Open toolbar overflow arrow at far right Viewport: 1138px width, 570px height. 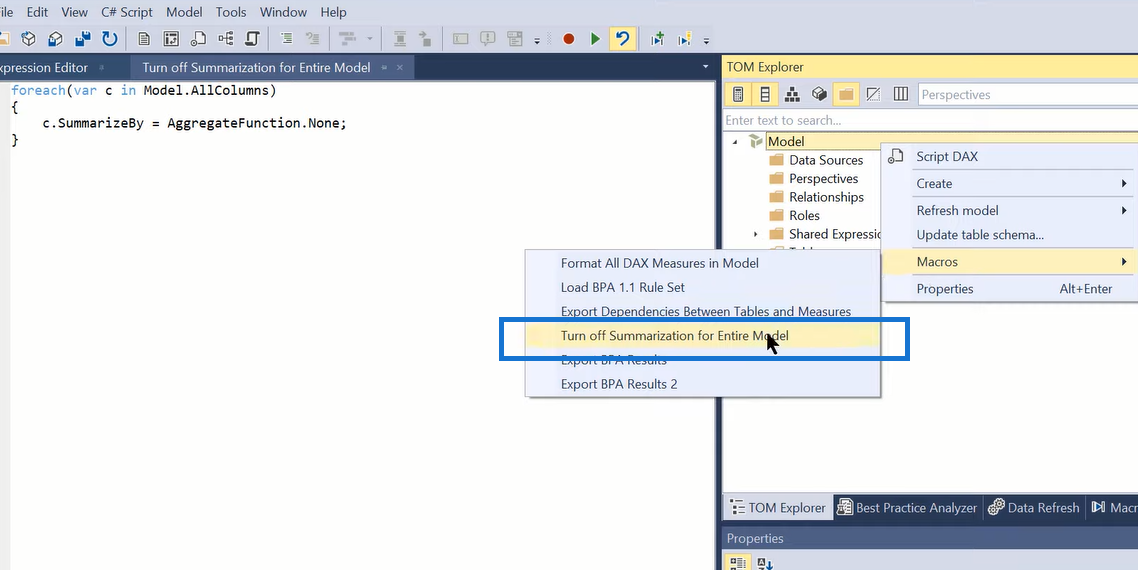(706, 41)
